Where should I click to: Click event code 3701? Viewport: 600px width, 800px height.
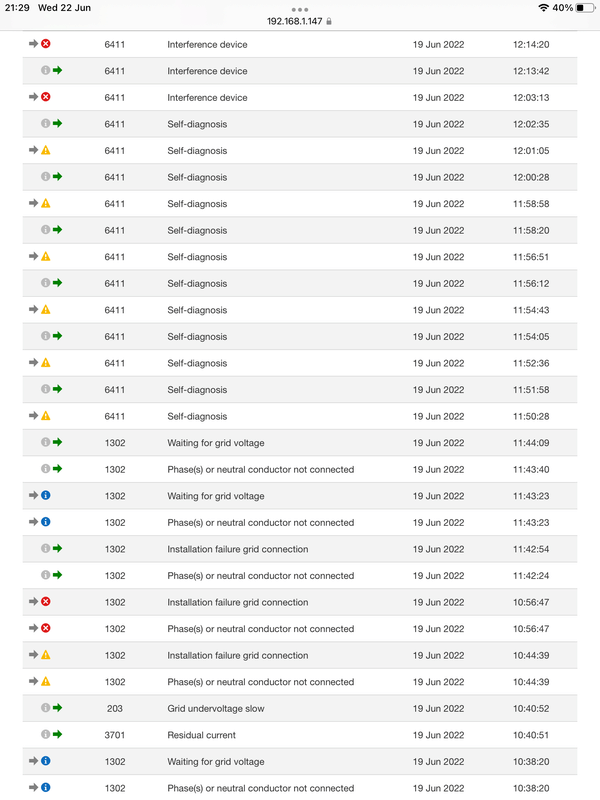[x=115, y=735]
